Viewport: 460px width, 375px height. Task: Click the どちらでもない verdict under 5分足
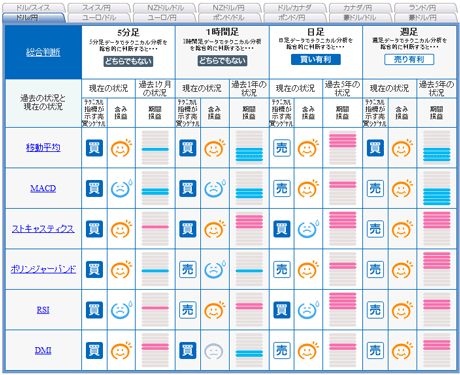point(128,61)
